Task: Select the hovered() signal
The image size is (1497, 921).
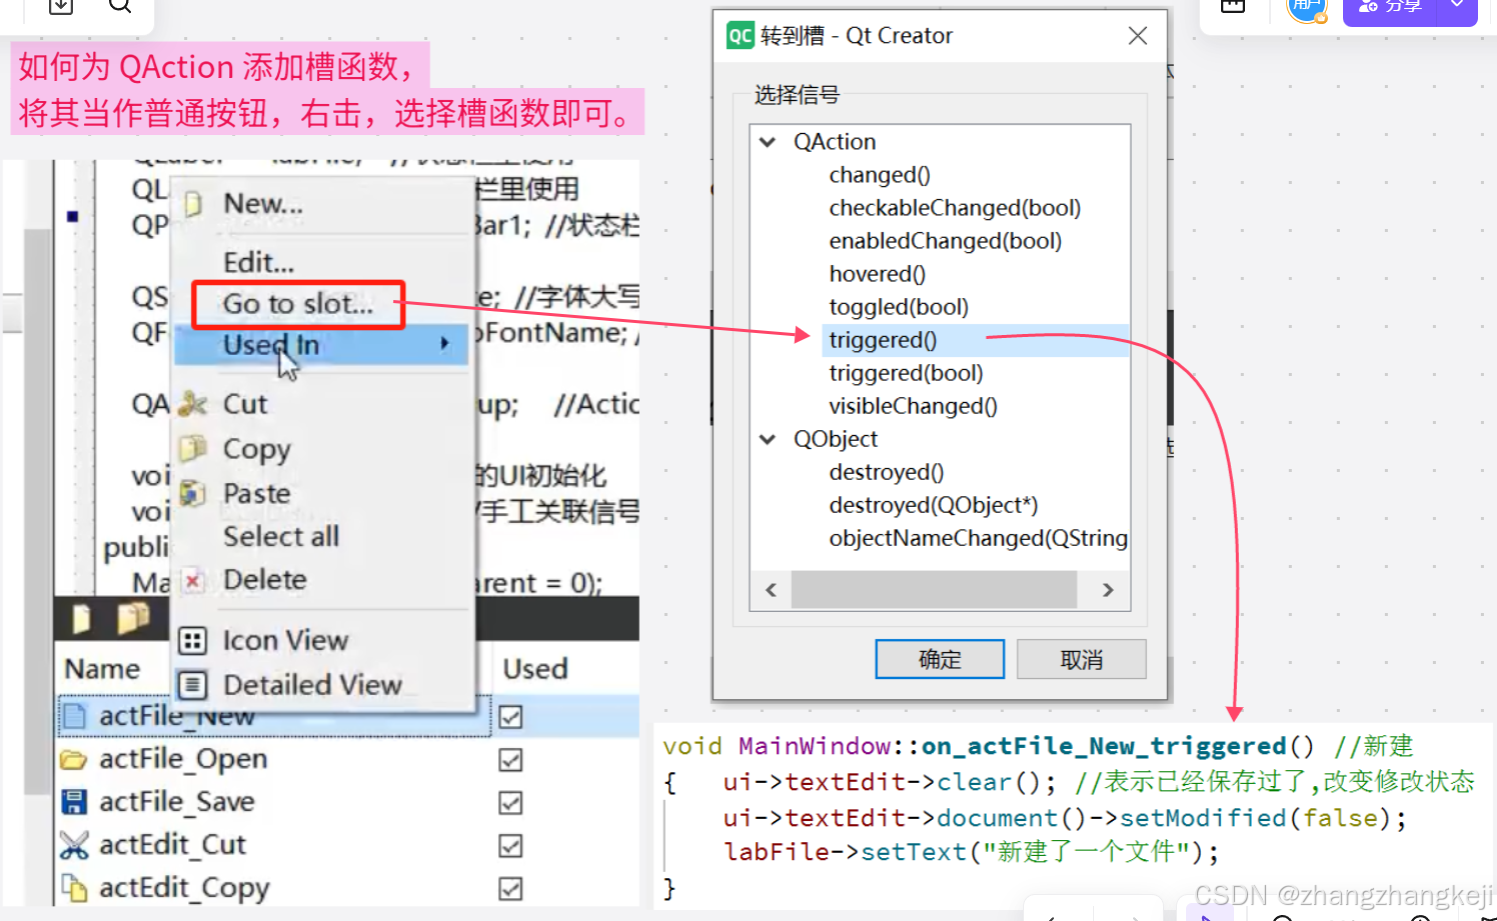Action: click(x=877, y=274)
